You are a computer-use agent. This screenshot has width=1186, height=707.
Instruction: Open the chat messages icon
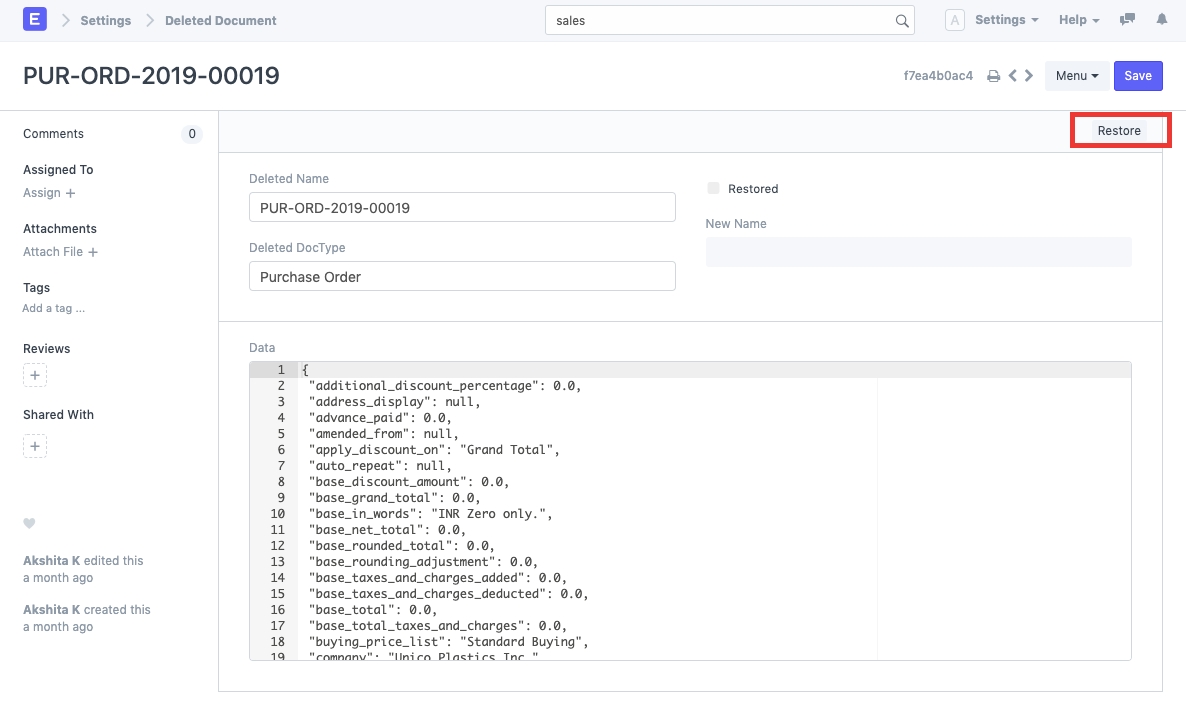click(x=1127, y=20)
